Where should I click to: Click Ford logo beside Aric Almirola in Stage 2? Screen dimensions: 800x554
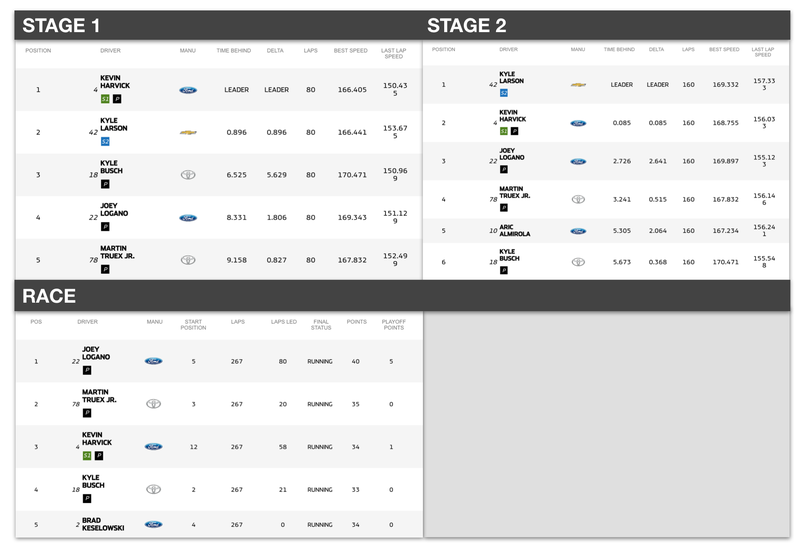coord(578,231)
